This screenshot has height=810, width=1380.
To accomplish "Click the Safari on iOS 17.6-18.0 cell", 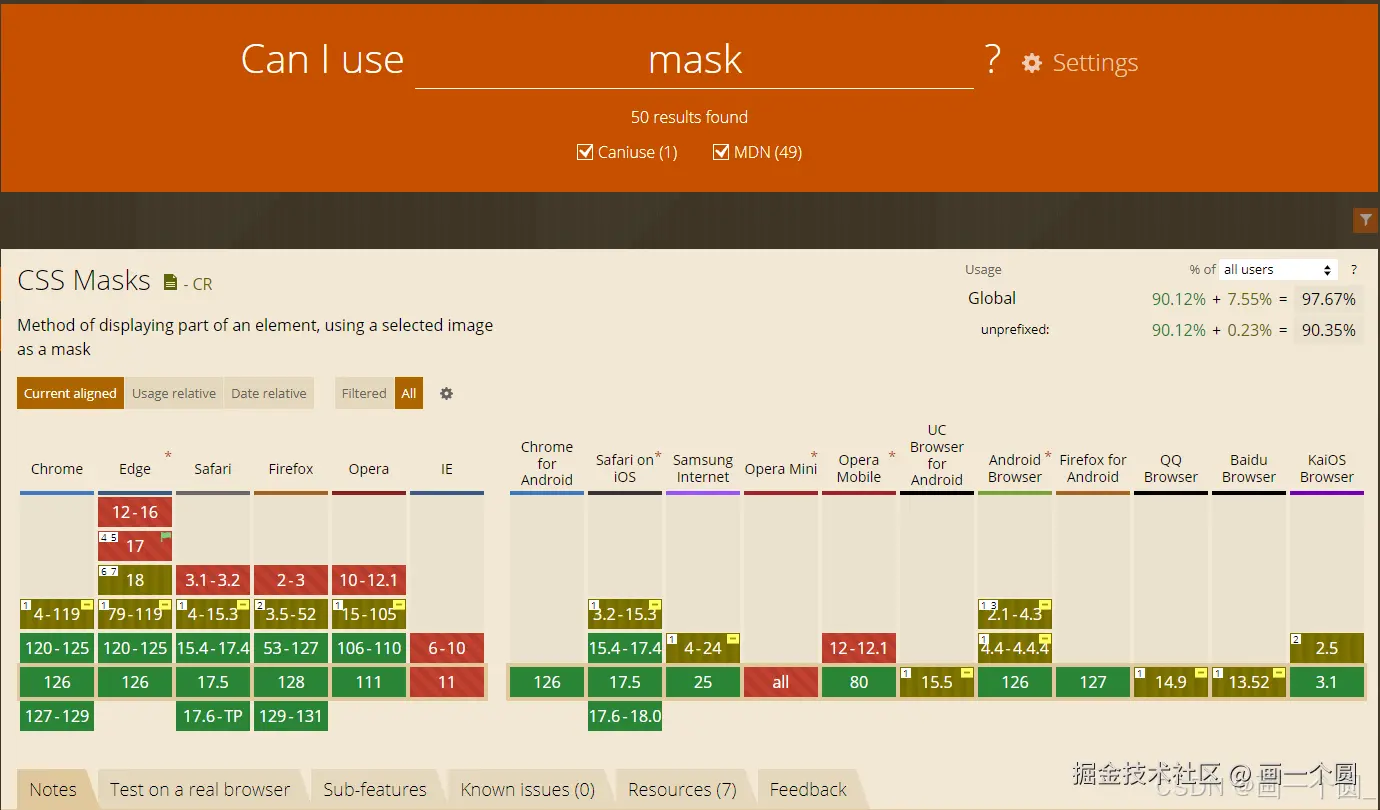I will point(625,716).
